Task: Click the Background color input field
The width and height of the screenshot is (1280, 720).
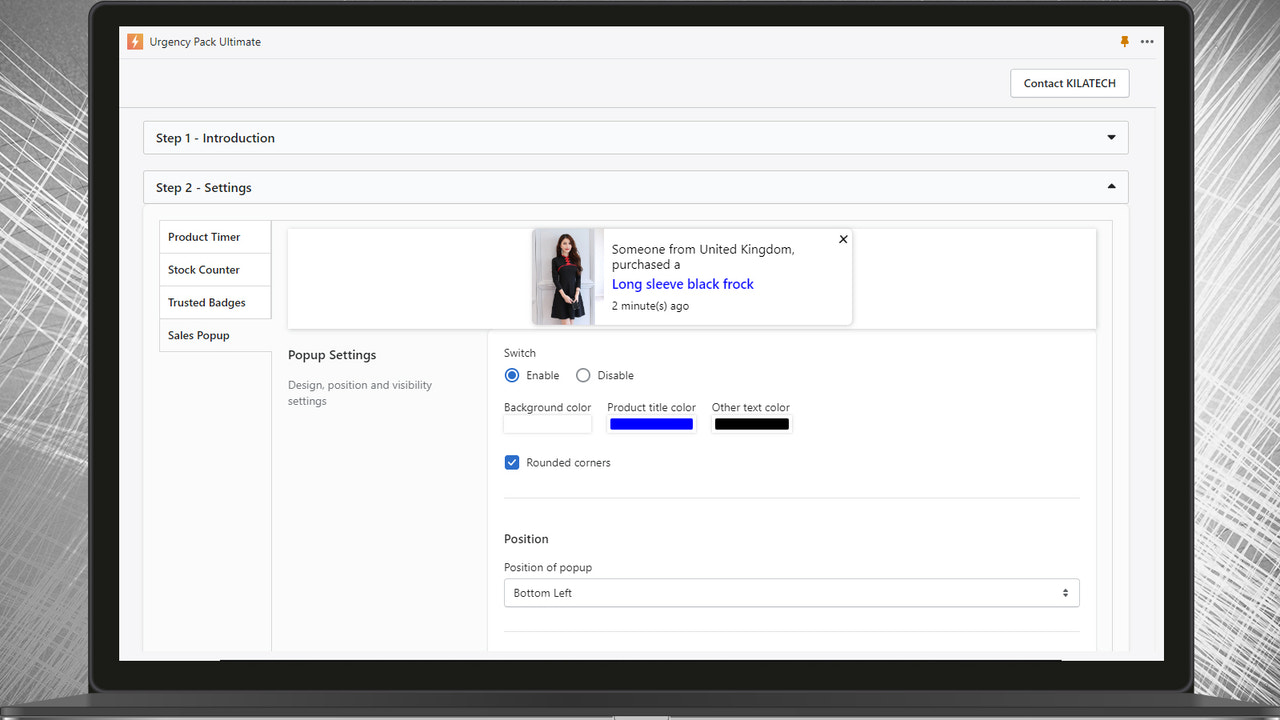Action: click(x=547, y=423)
